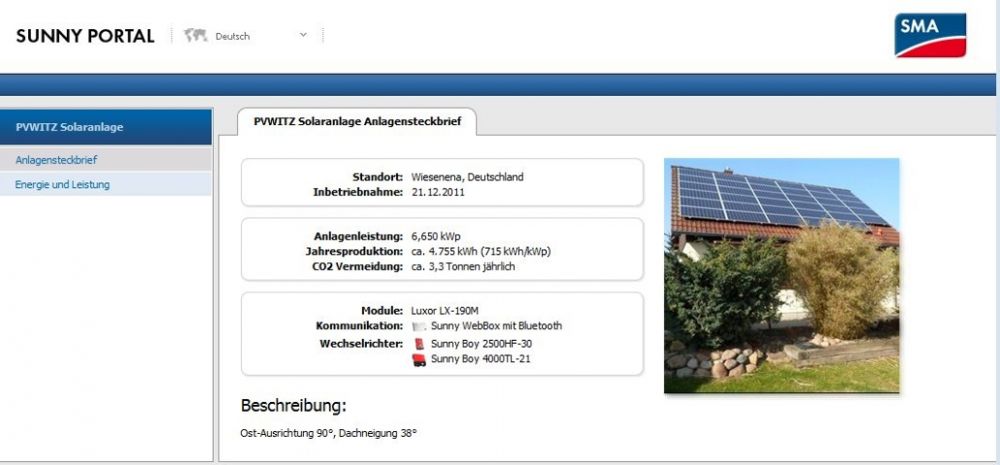Click the module name Luxor LX-190M
This screenshot has width=1000, height=465.
pyautogui.click(x=445, y=311)
